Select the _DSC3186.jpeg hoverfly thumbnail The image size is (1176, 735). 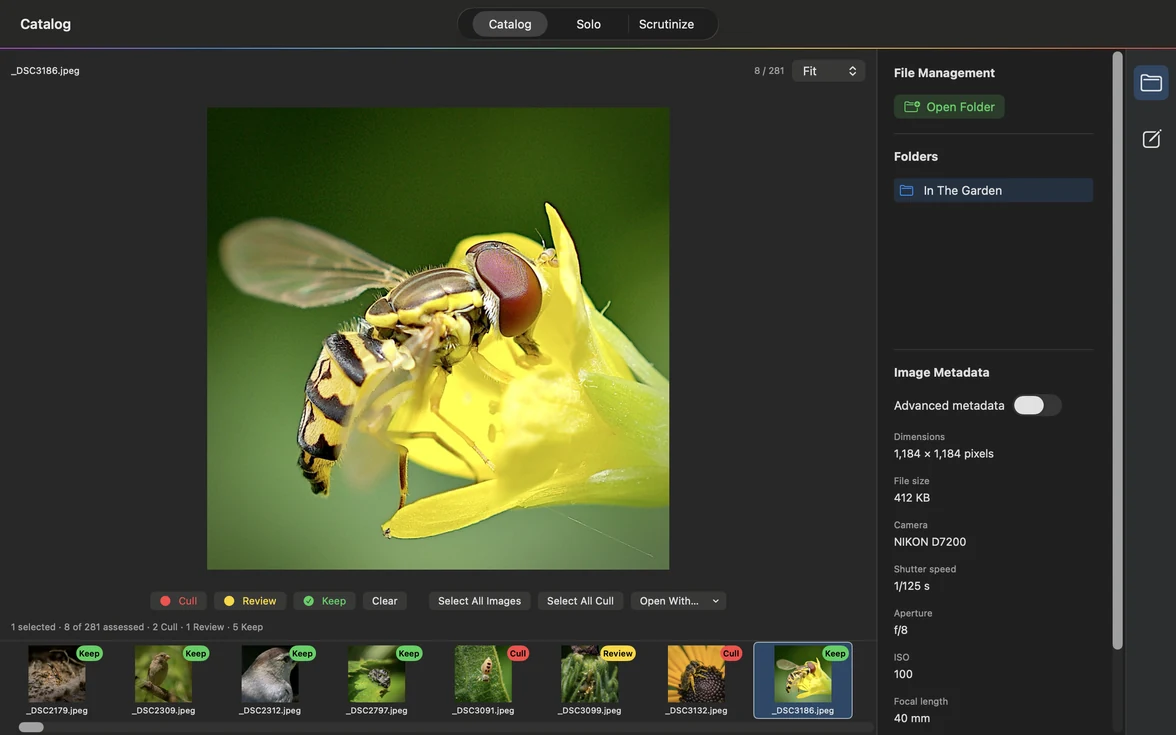pyautogui.click(x=802, y=680)
